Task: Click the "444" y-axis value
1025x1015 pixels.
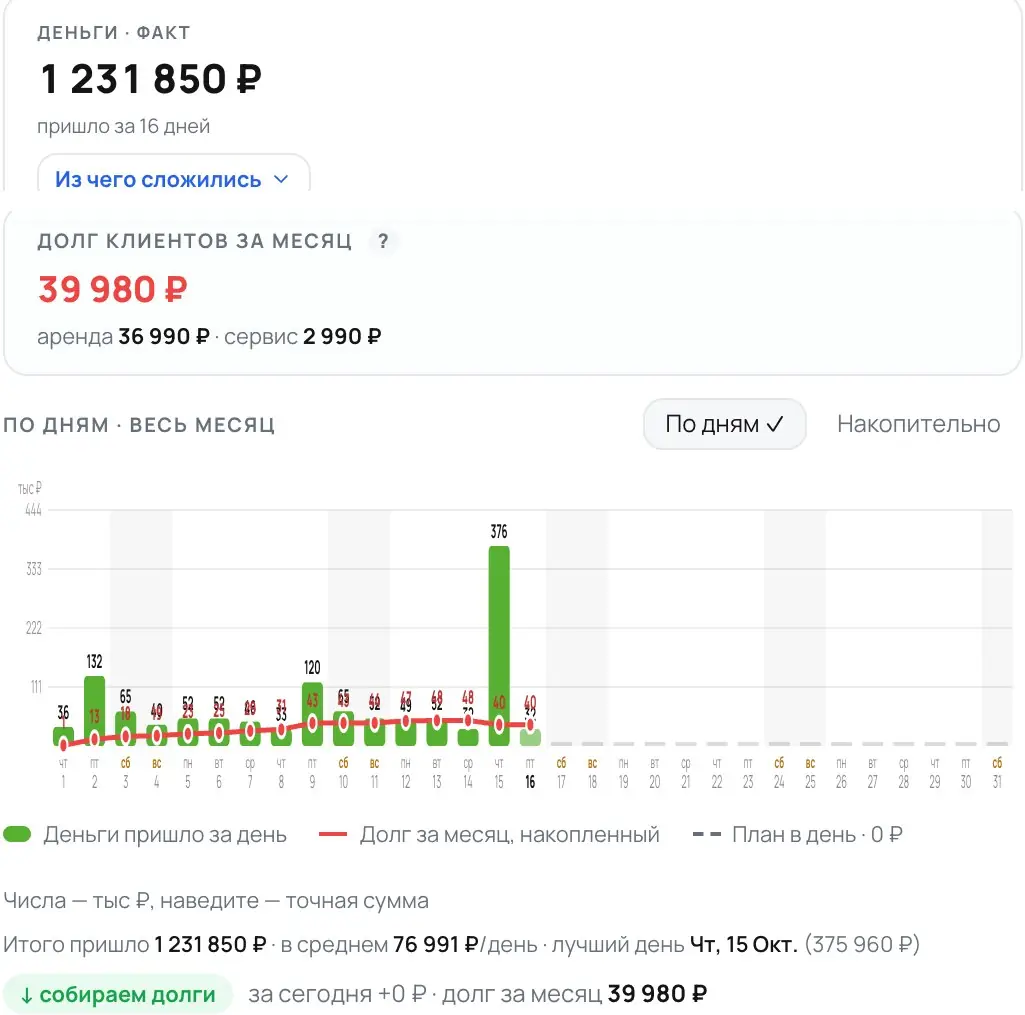Action: (x=33, y=510)
